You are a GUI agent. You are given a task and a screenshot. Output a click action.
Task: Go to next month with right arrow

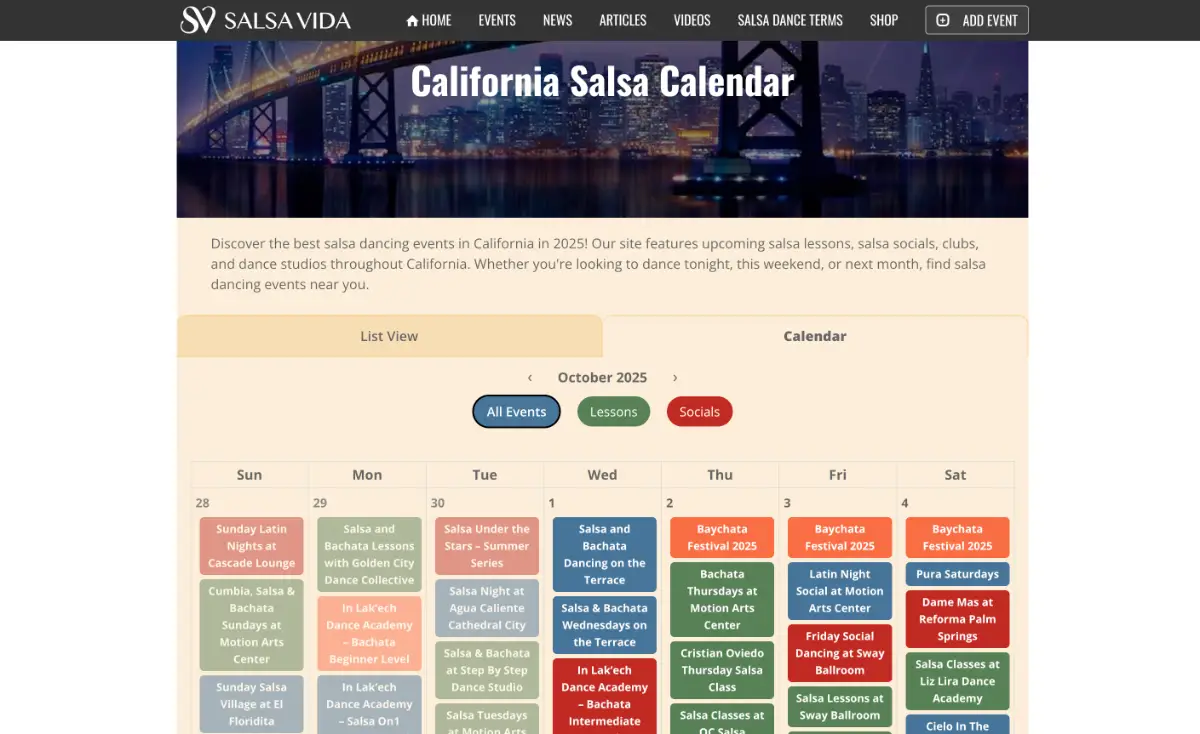coord(674,378)
